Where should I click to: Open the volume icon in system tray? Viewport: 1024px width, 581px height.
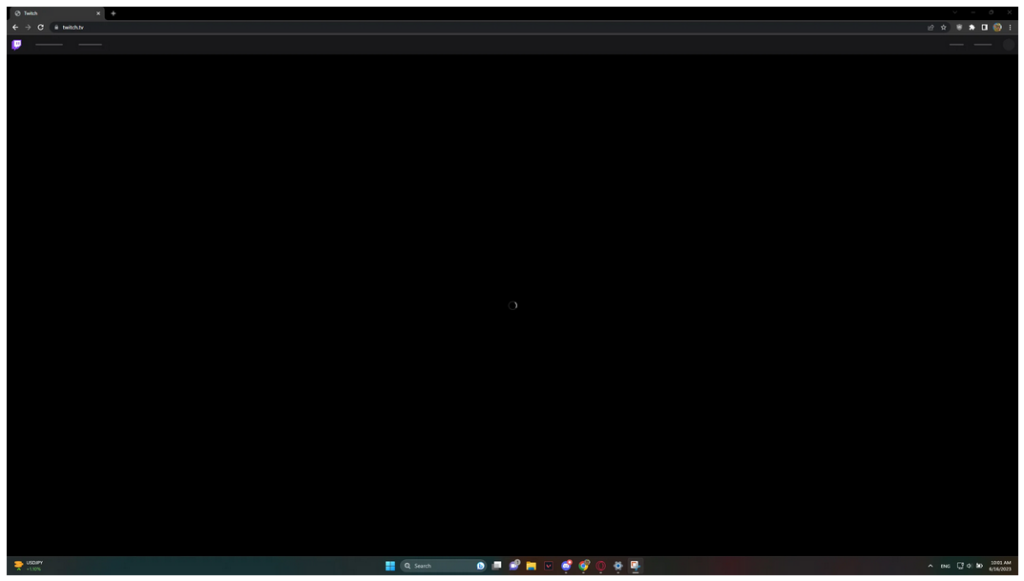click(x=969, y=566)
